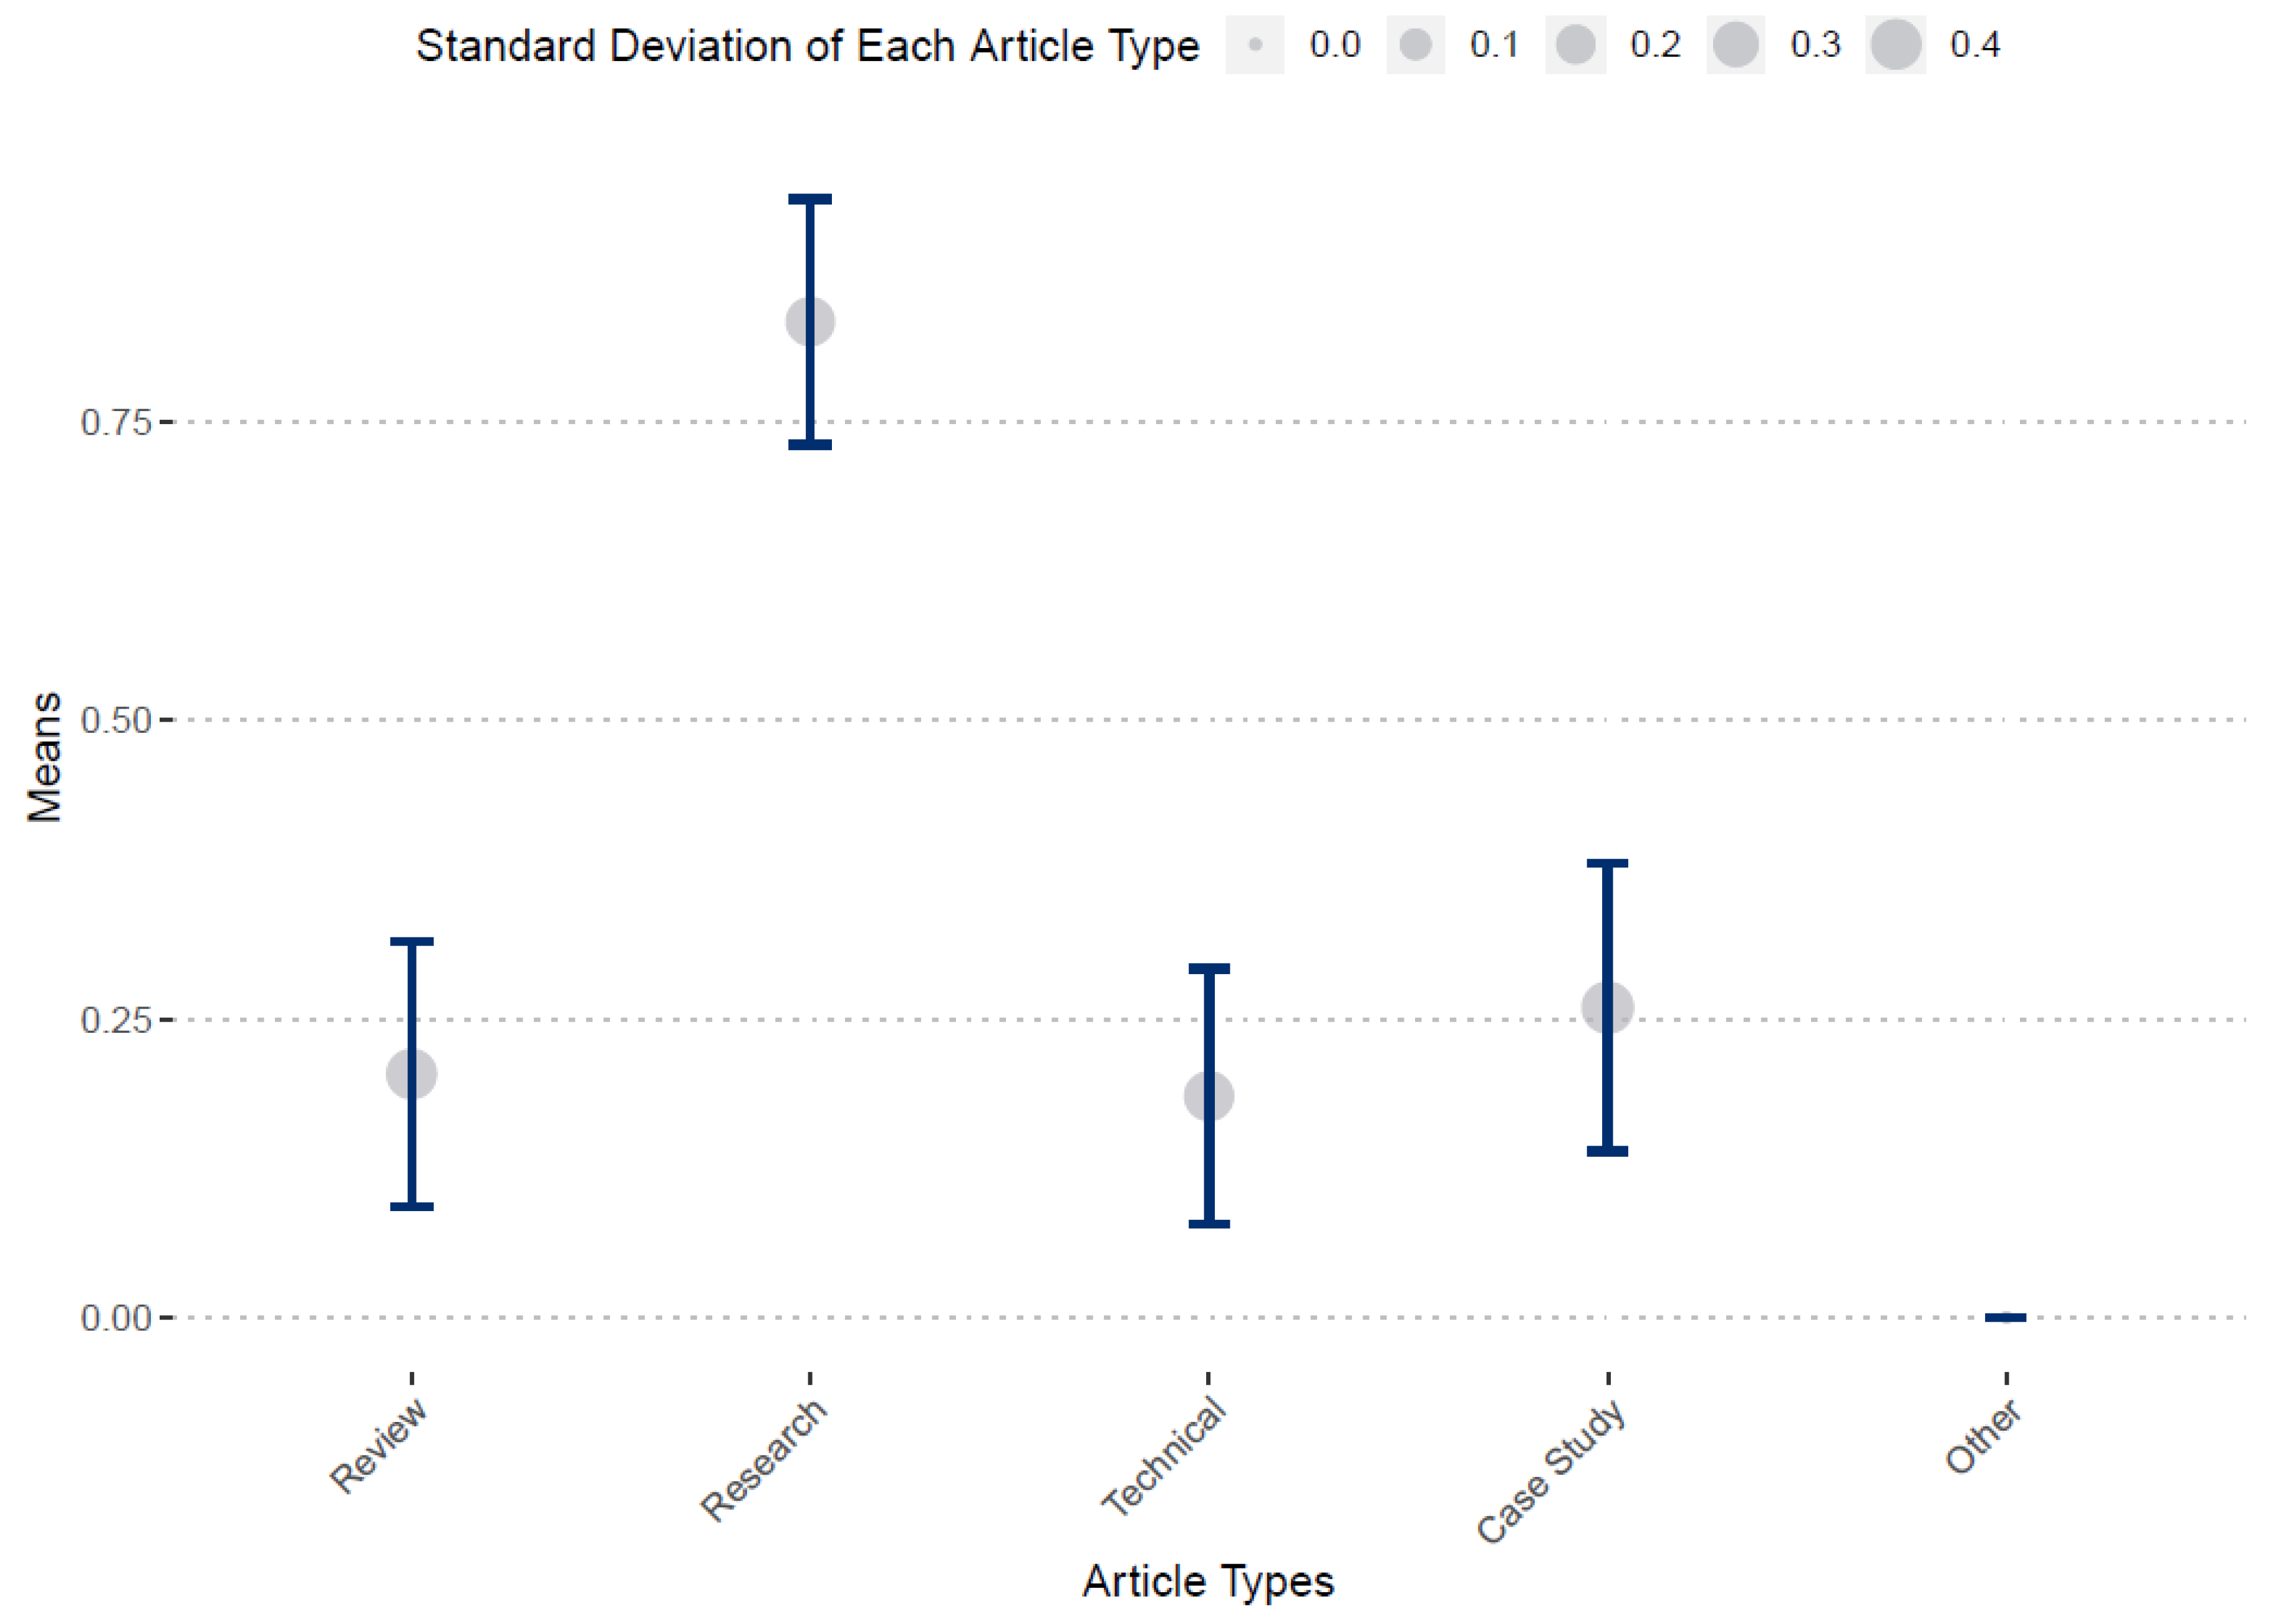
Task: Click the 0.1 legend circle swatch
Action: pos(1415,45)
